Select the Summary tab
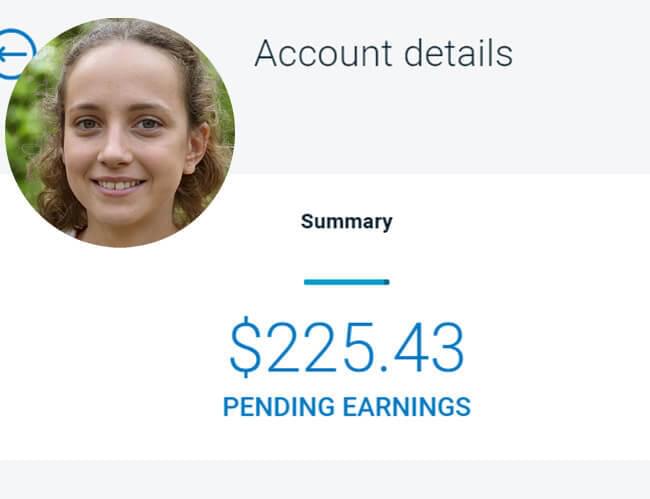This screenshot has width=650, height=499. click(x=347, y=222)
